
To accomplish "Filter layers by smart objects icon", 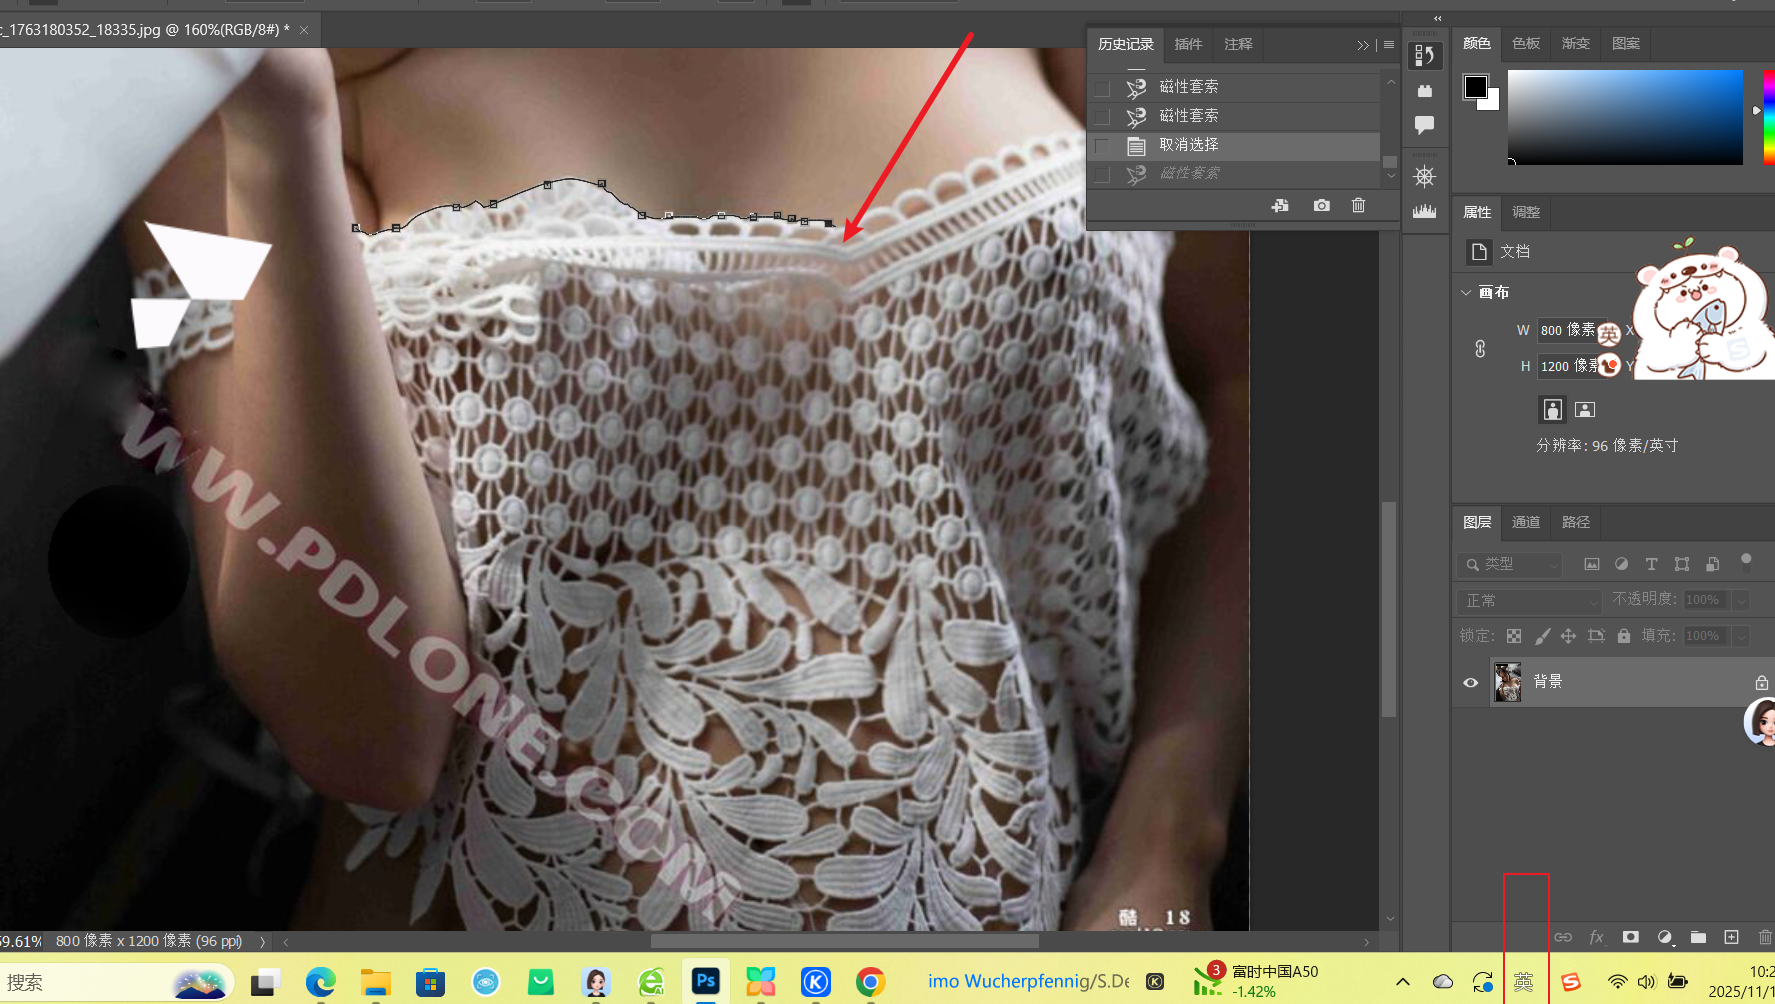I will (x=1713, y=564).
